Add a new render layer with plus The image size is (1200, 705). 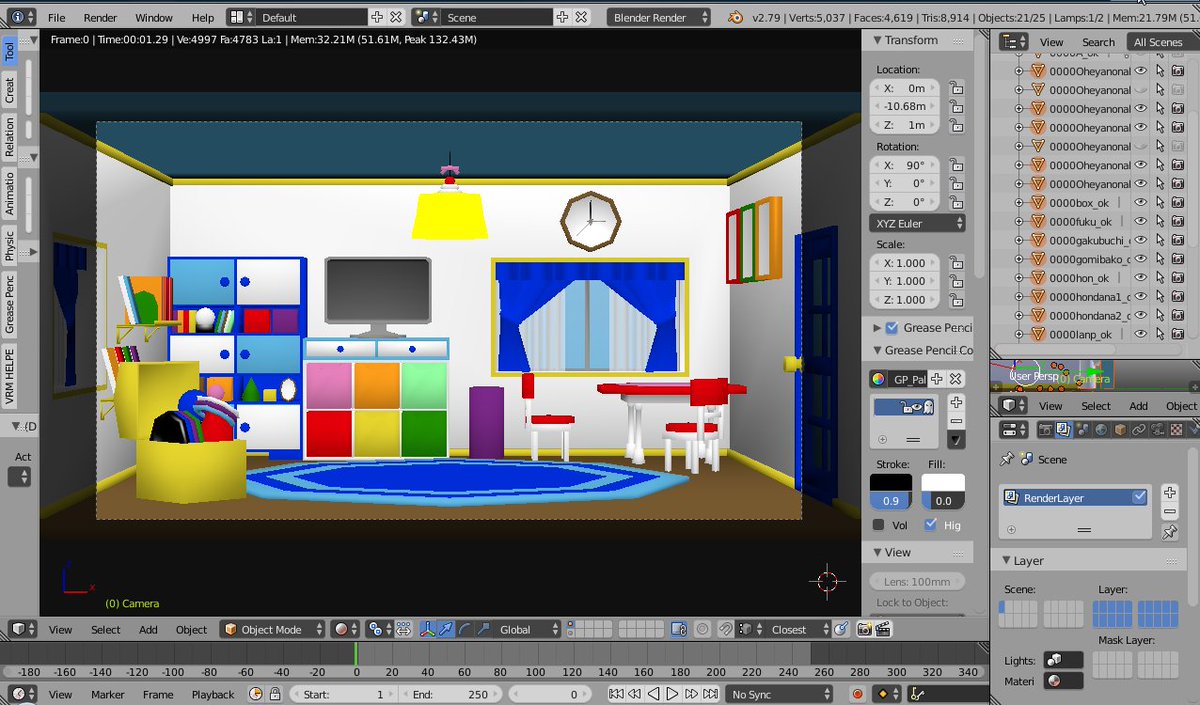pos(1170,493)
